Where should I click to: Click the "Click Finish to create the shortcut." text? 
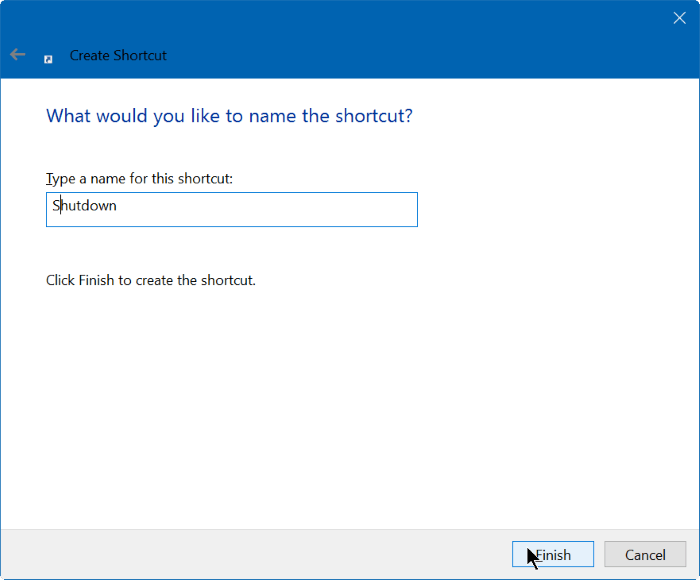coord(151,280)
